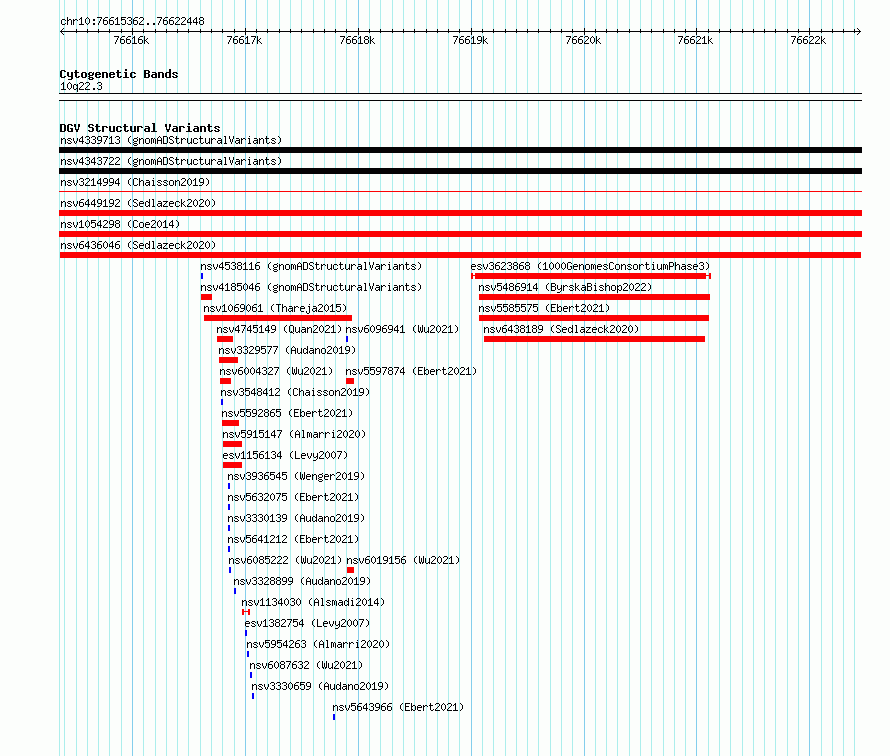890x756 pixels.
Task: Click the nsv3330139 (Audano2019) label
Action: [x=296, y=518]
